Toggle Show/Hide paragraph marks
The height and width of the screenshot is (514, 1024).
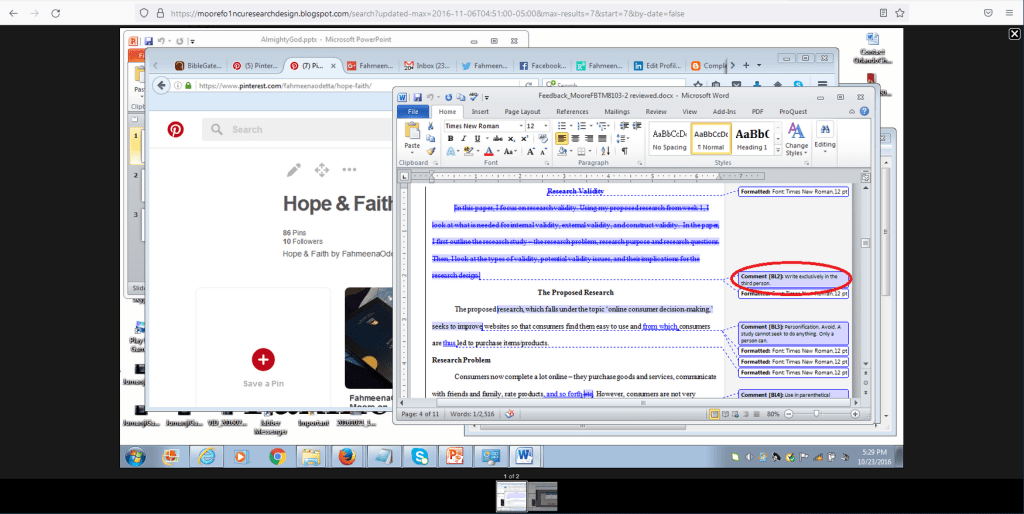(x=625, y=152)
